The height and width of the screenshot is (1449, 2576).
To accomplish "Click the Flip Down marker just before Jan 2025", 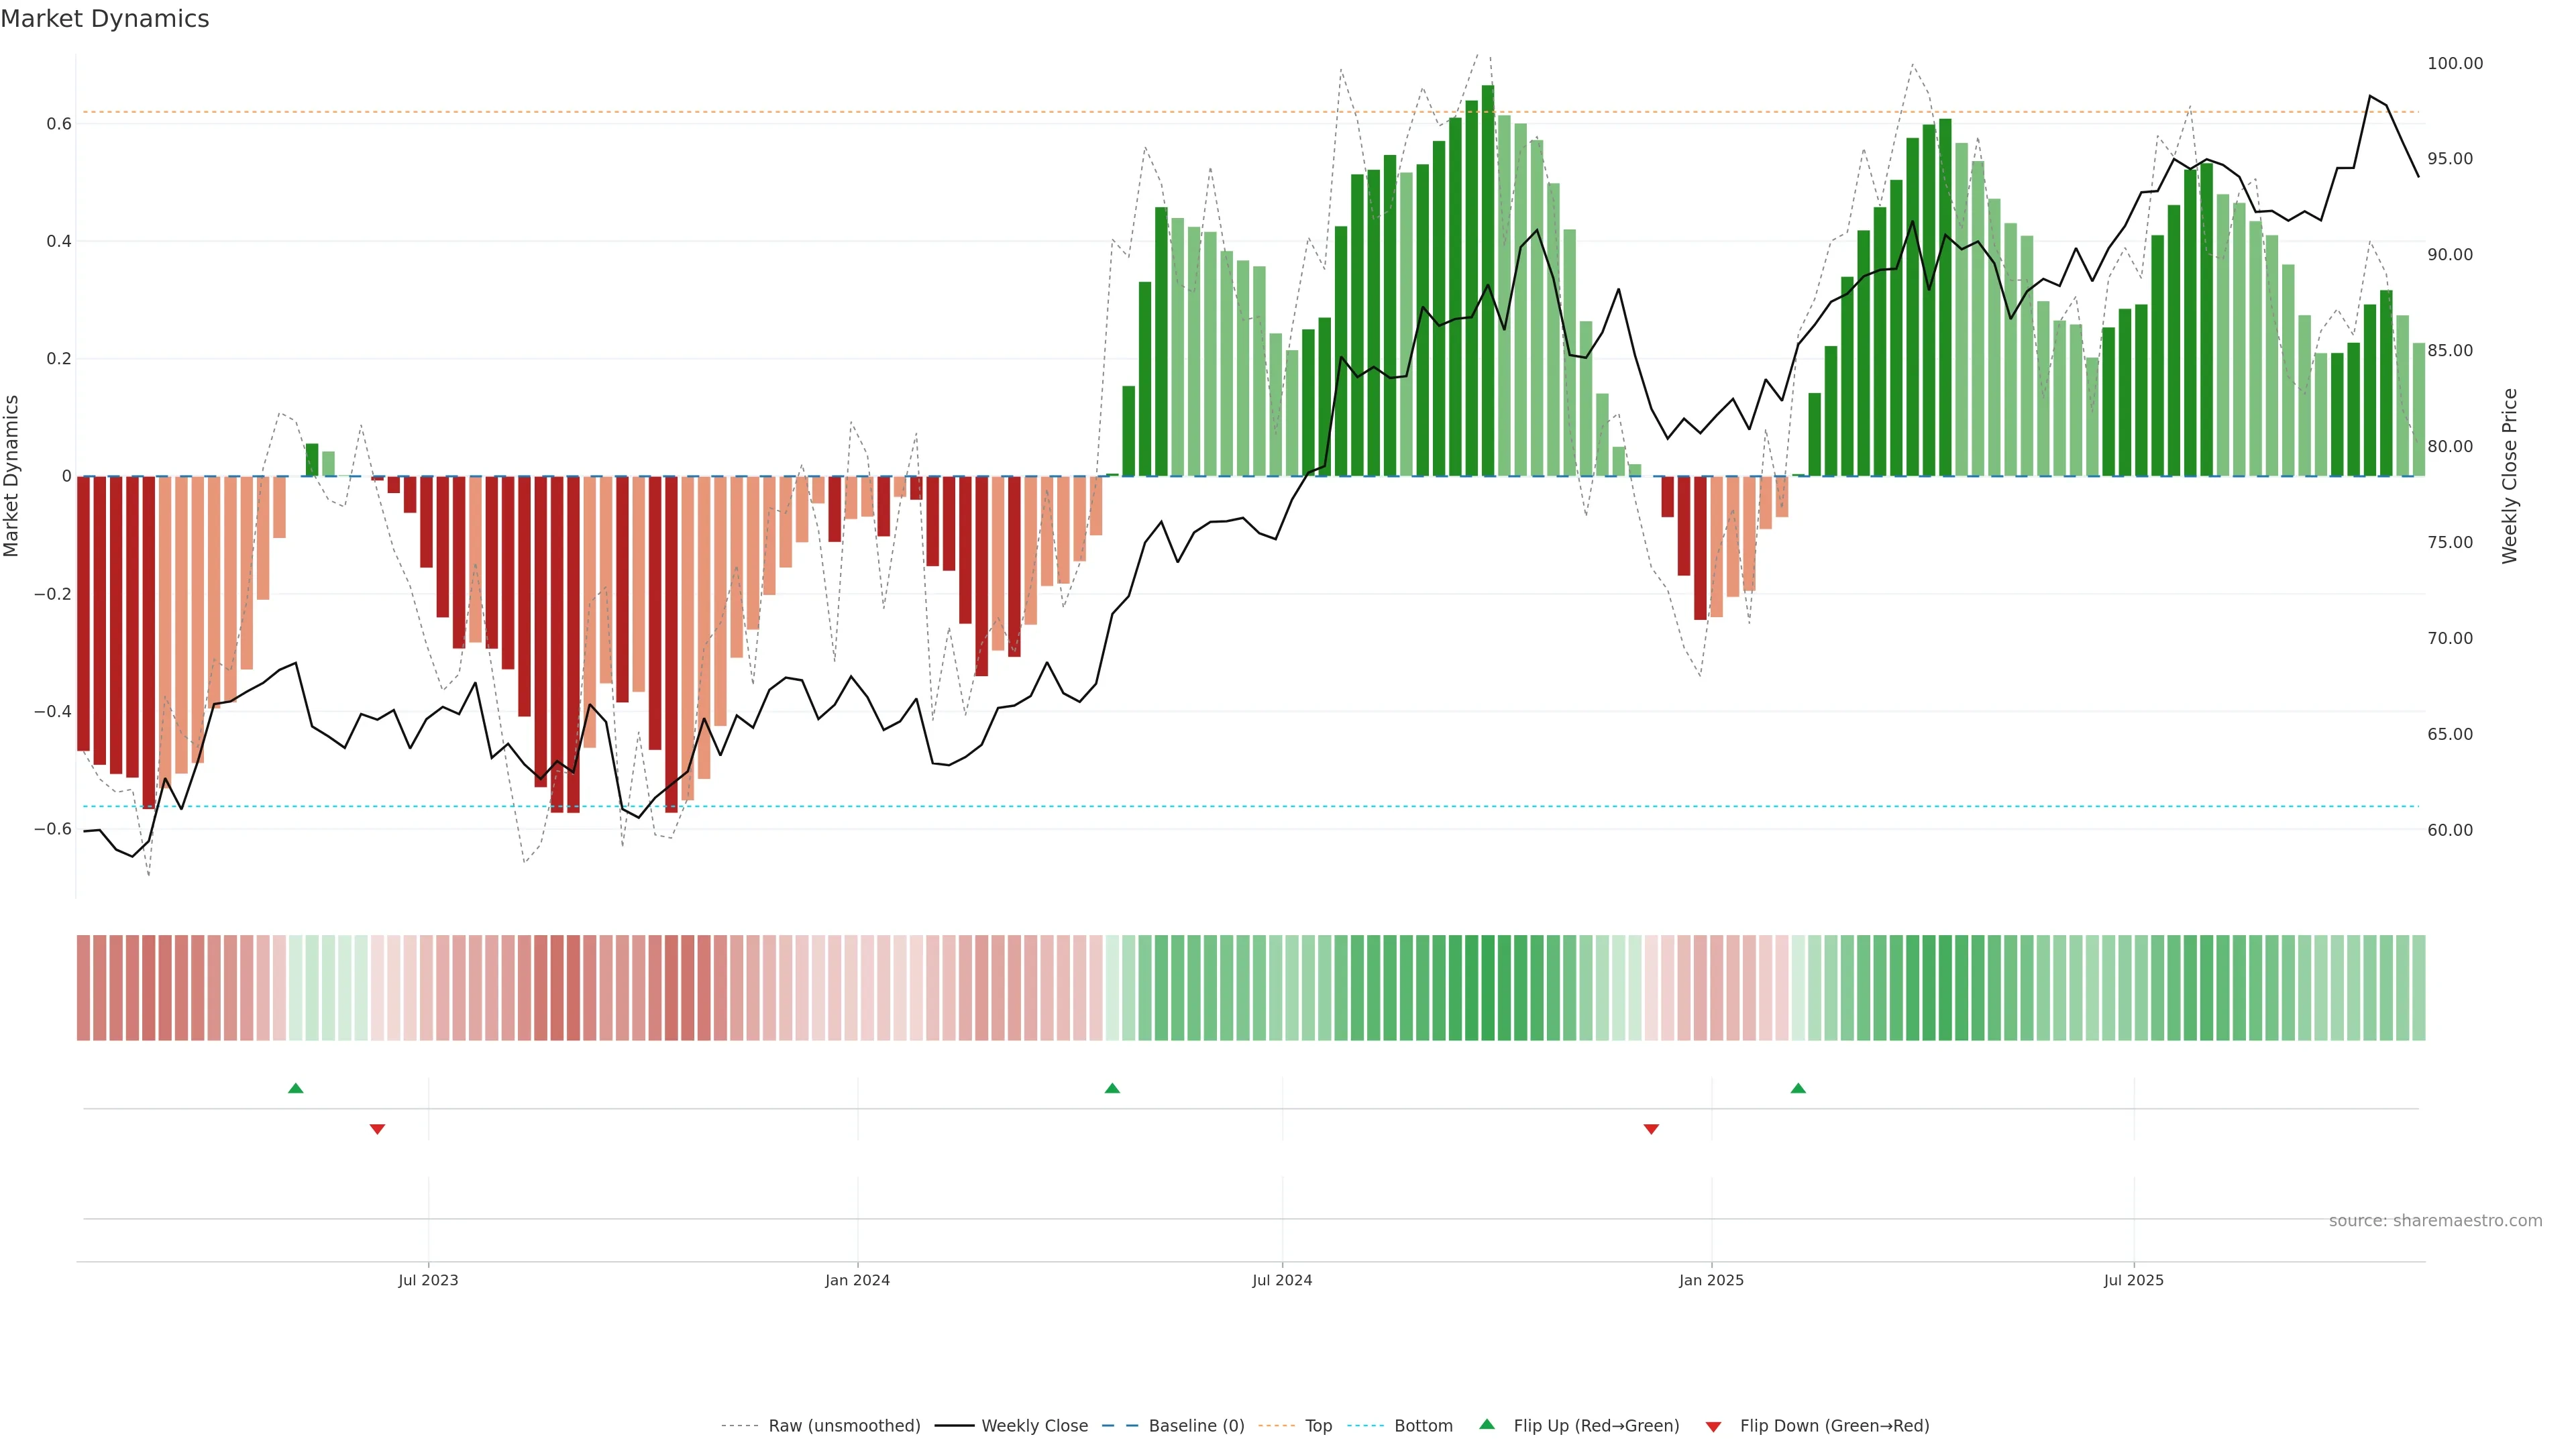I will [x=1651, y=1129].
